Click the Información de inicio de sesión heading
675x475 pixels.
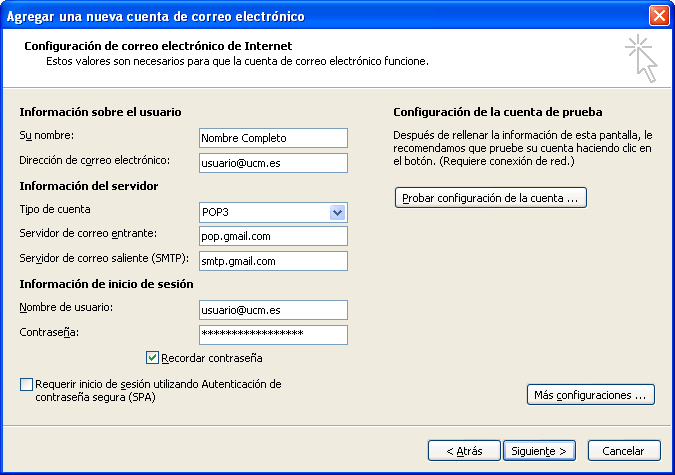(106, 284)
